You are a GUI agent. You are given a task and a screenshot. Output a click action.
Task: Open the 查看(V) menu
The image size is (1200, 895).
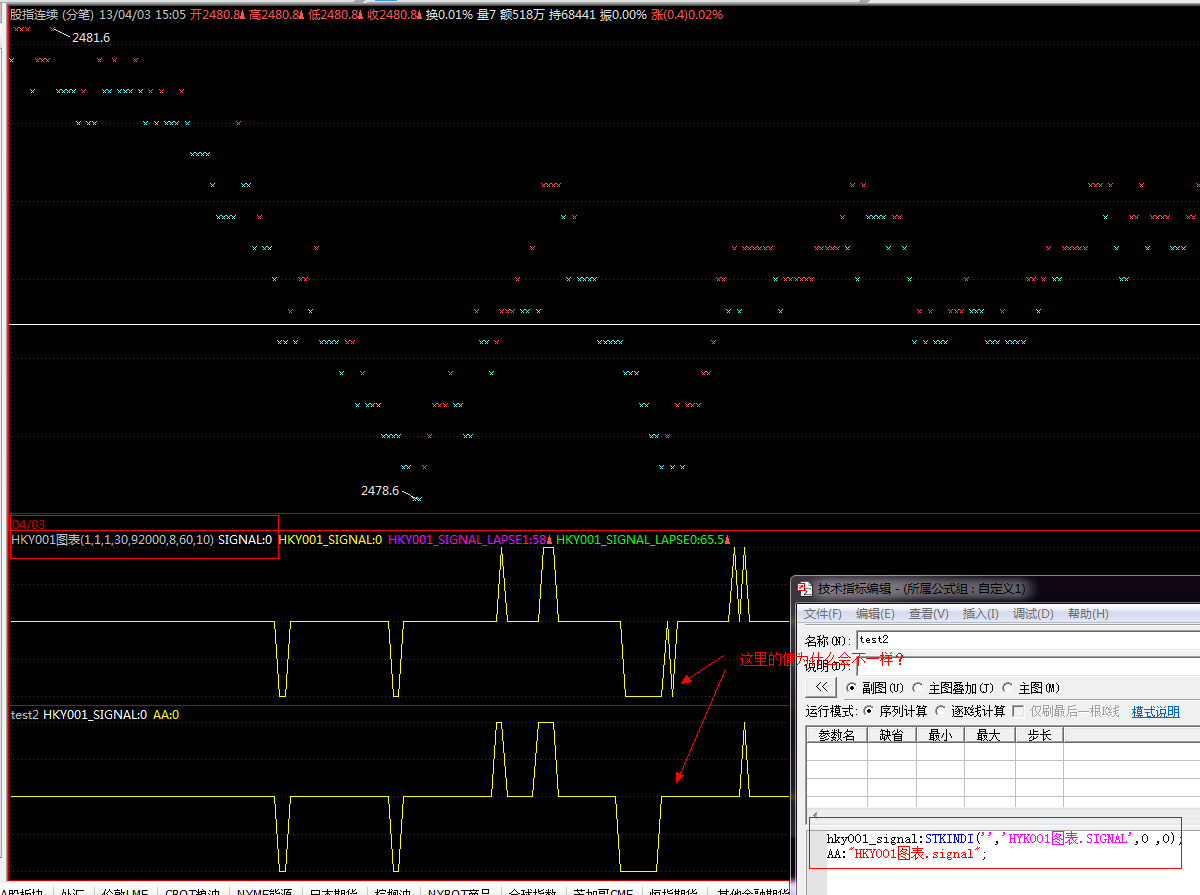pos(928,614)
